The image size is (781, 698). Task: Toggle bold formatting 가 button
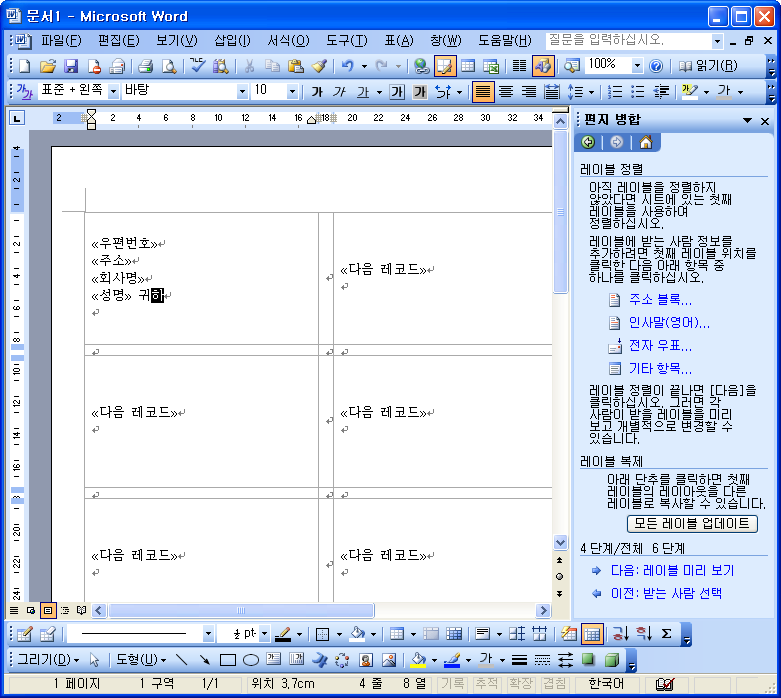point(317,92)
